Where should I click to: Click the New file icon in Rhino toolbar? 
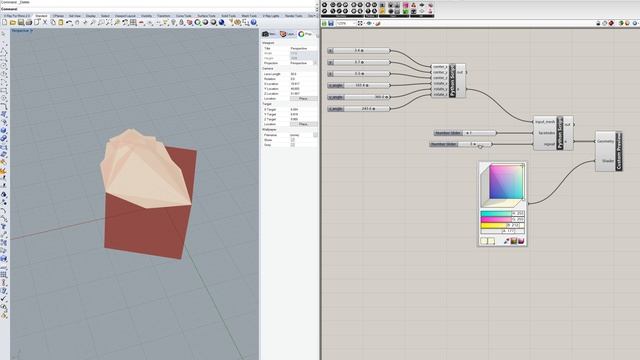(4, 22)
